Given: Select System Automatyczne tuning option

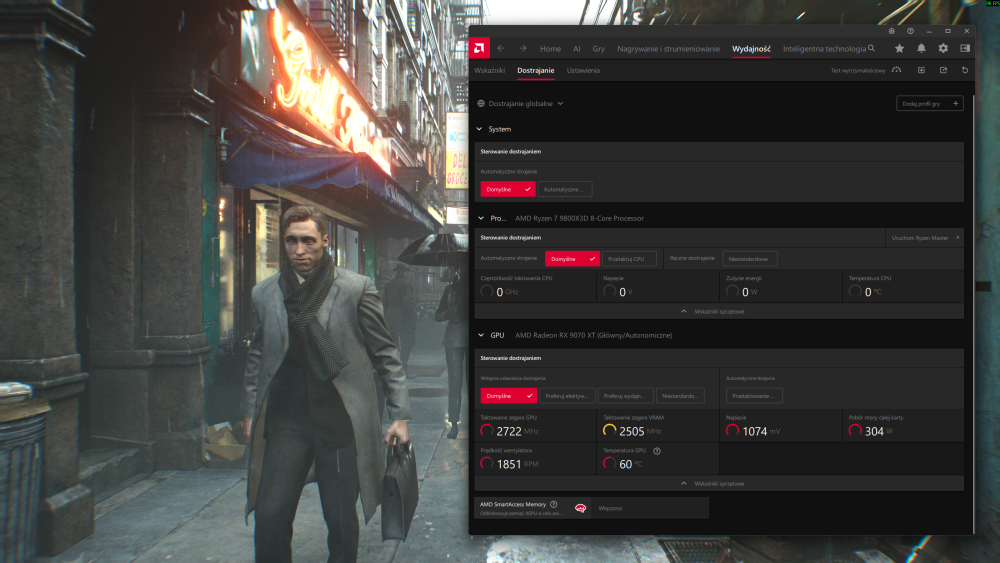Looking at the screenshot, I should coord(564,189).
